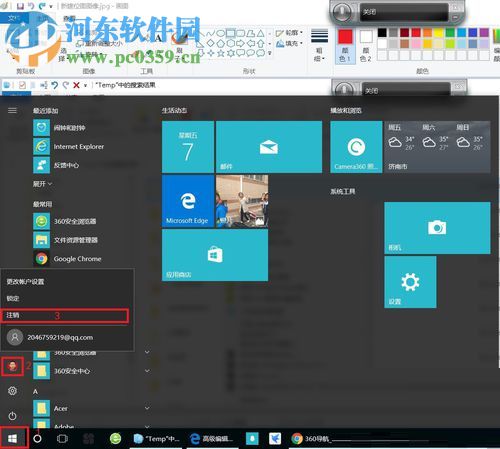This screenshot has width=500, height=449.
Task: Switch to the Chrome 360导航 window on the taskbar
Action: tap(312, 439)
